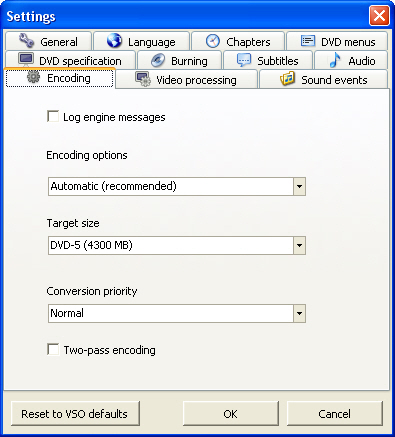This screenshot has width=395, height=437.
Task: Expand the Conversion priority dropdown arrow
Action: pos(299,313)
